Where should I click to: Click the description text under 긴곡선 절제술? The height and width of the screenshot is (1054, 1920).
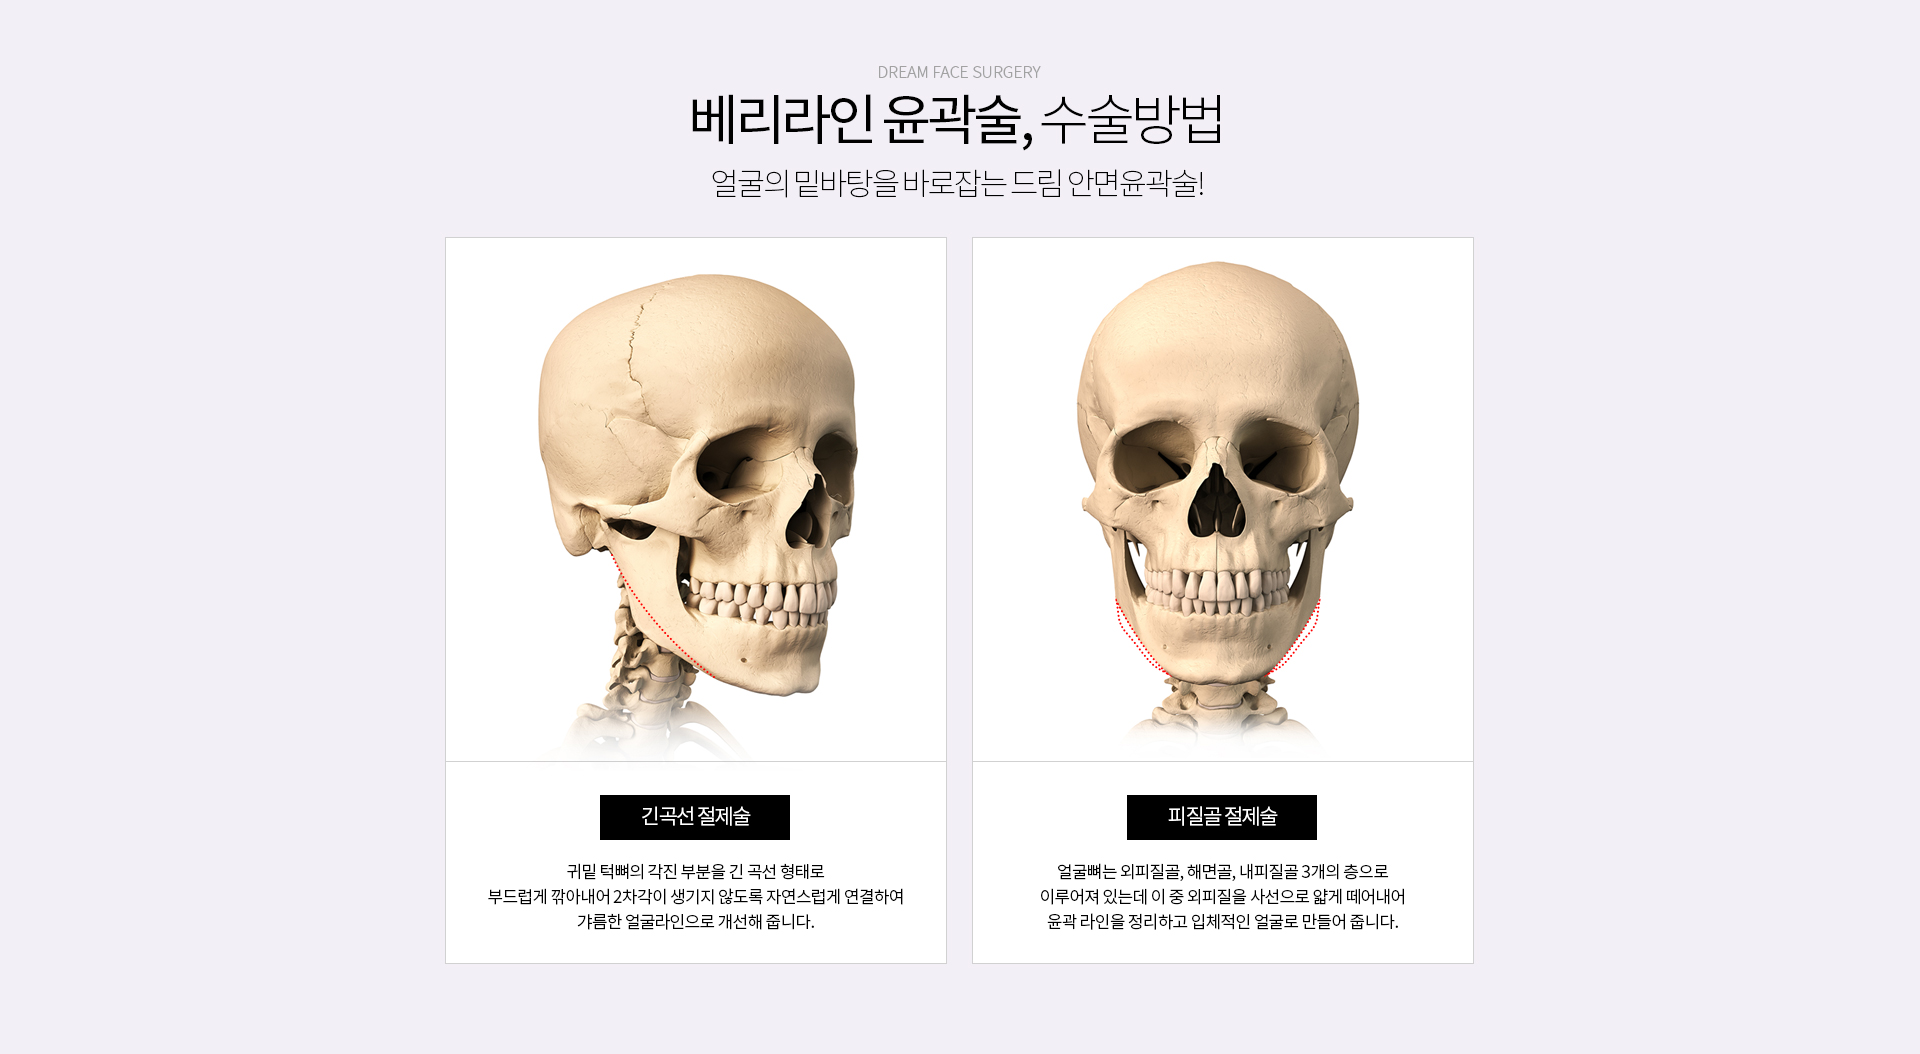click(696, 897)
